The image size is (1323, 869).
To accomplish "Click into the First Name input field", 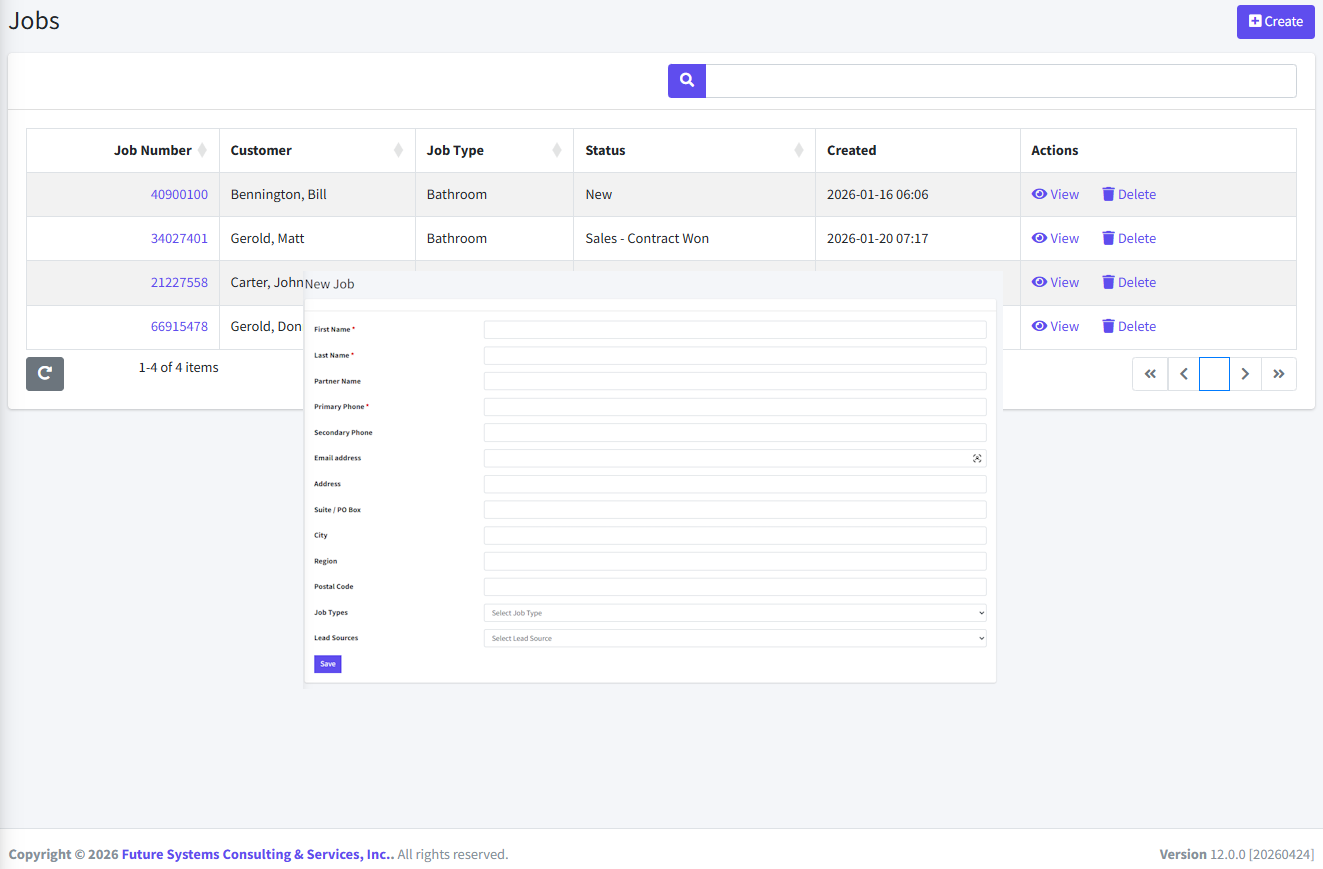I will (735, 330).
